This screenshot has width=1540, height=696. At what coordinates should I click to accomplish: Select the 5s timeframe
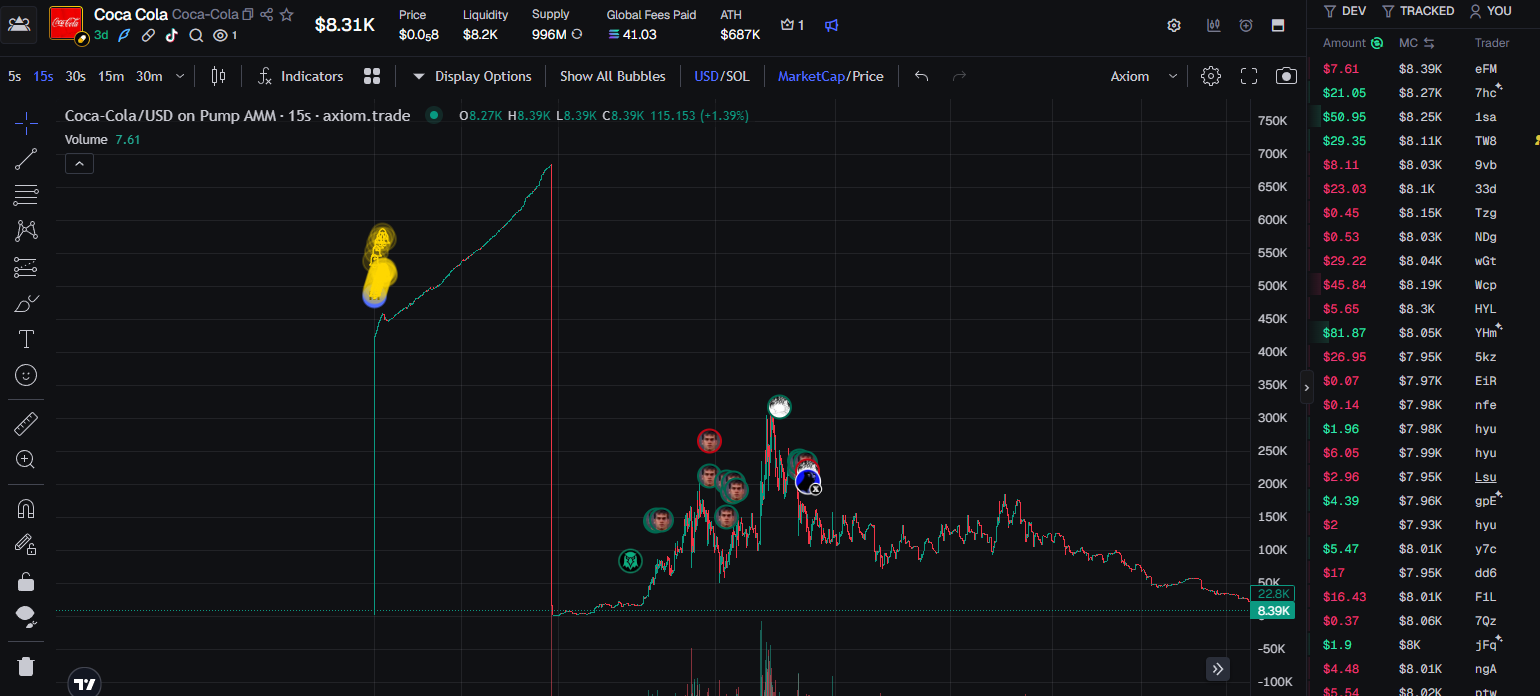point(14,76)
